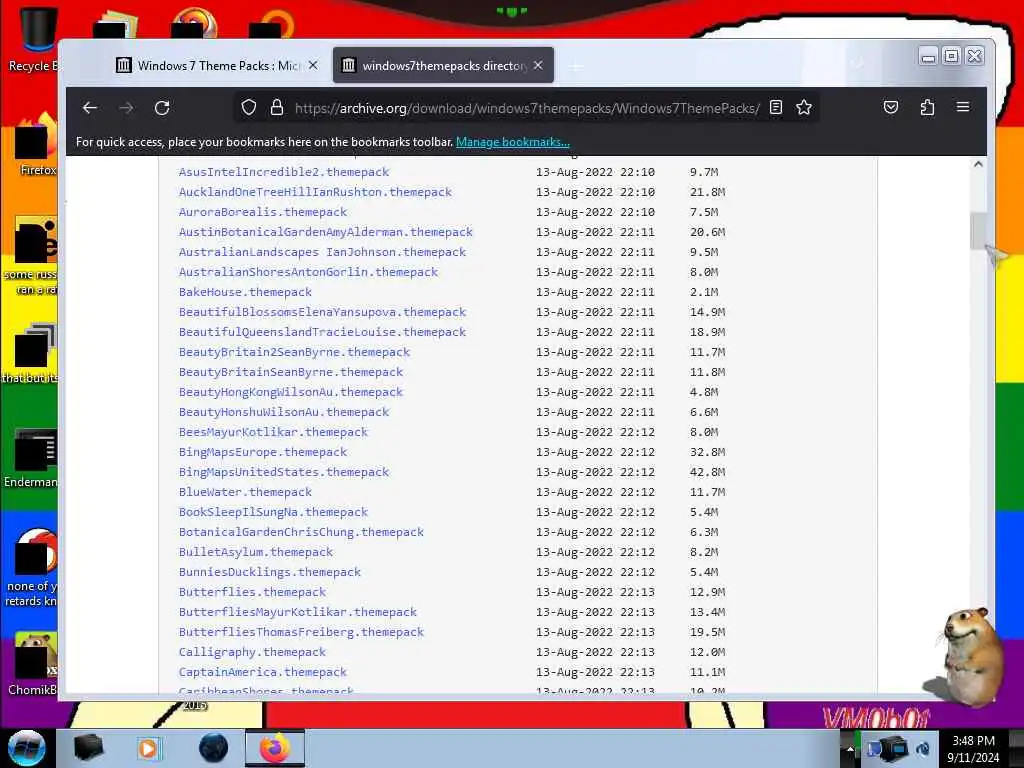Click the volume speaker tray icon
The height and width of the screenshot is (768, 1024).
tap(923, 749)
